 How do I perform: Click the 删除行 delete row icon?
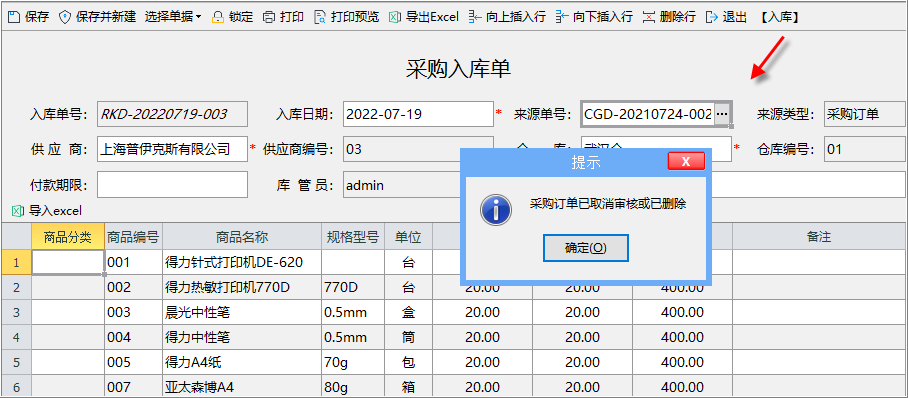click(x=649, y=17)
